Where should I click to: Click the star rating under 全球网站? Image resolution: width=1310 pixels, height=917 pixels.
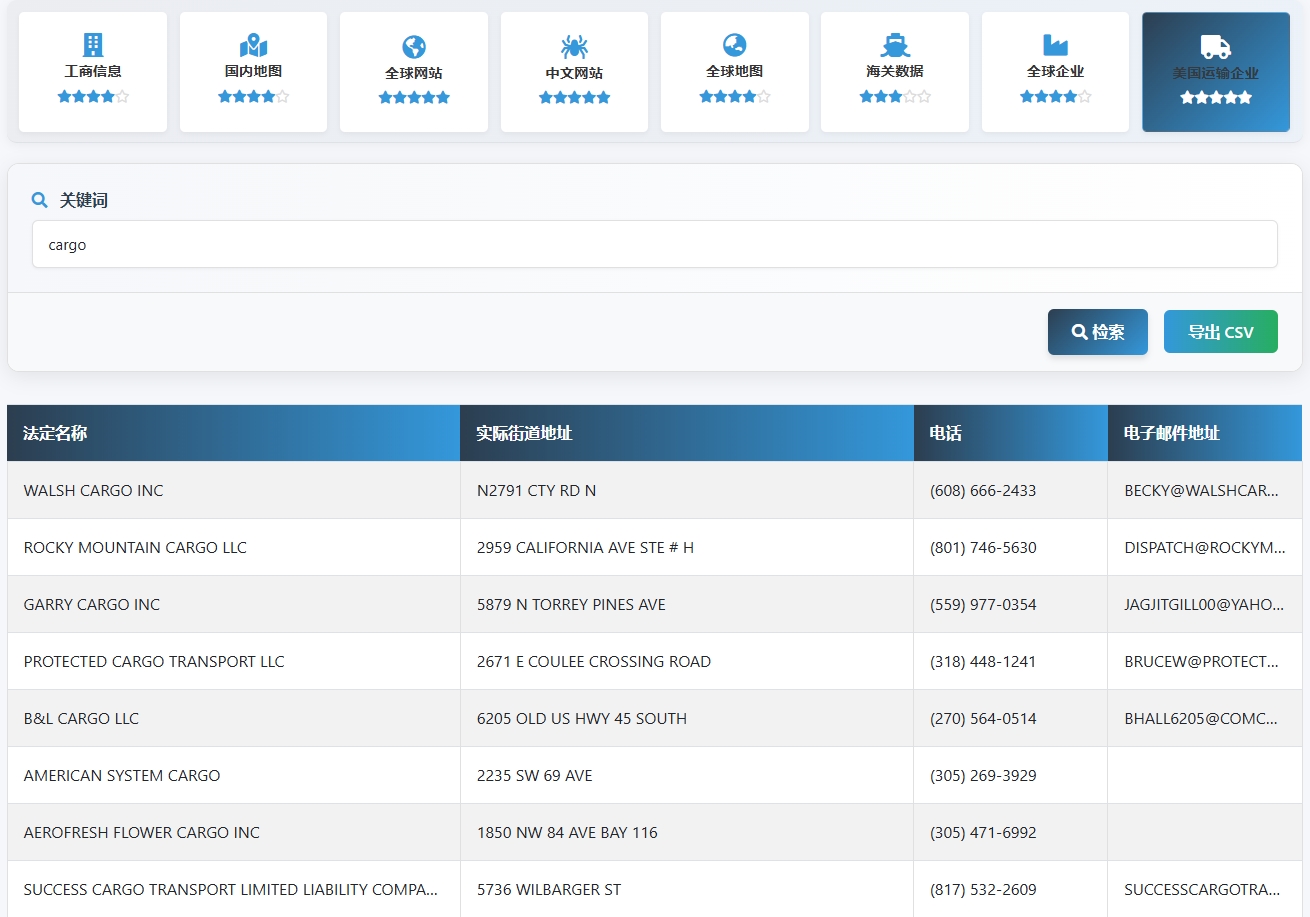point(414,98)
